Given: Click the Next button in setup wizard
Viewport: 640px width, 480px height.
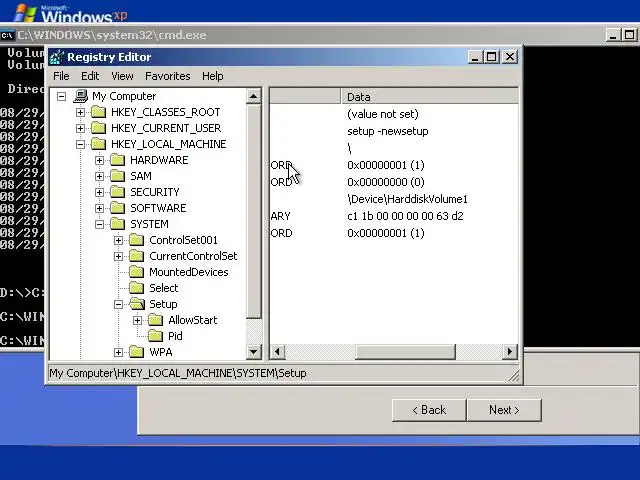Looking at the screenshot, I should pos(504,410).
